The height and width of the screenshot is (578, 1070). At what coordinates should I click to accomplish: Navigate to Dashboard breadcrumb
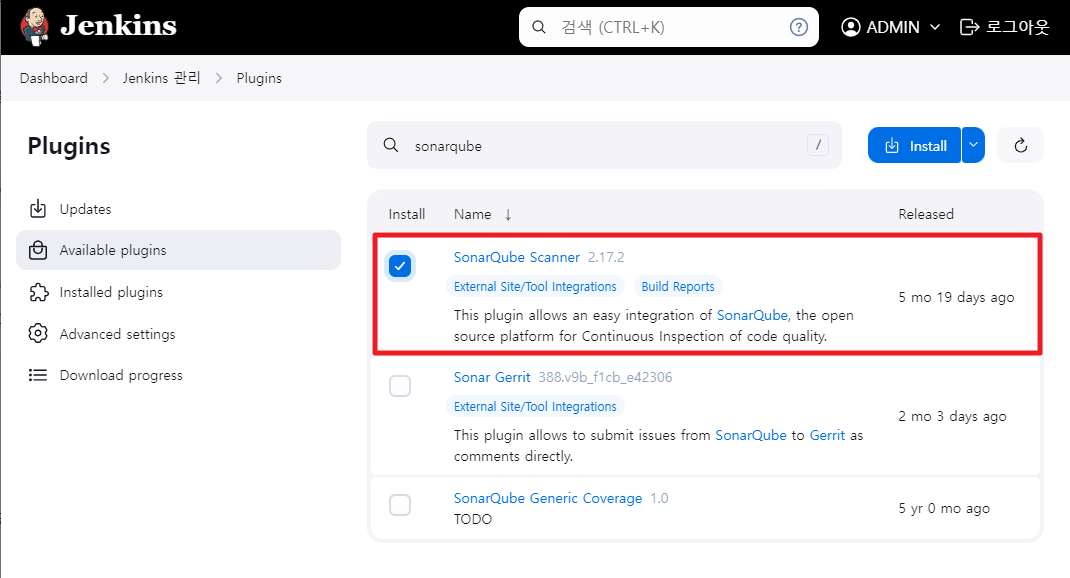(x=54, y=78)
